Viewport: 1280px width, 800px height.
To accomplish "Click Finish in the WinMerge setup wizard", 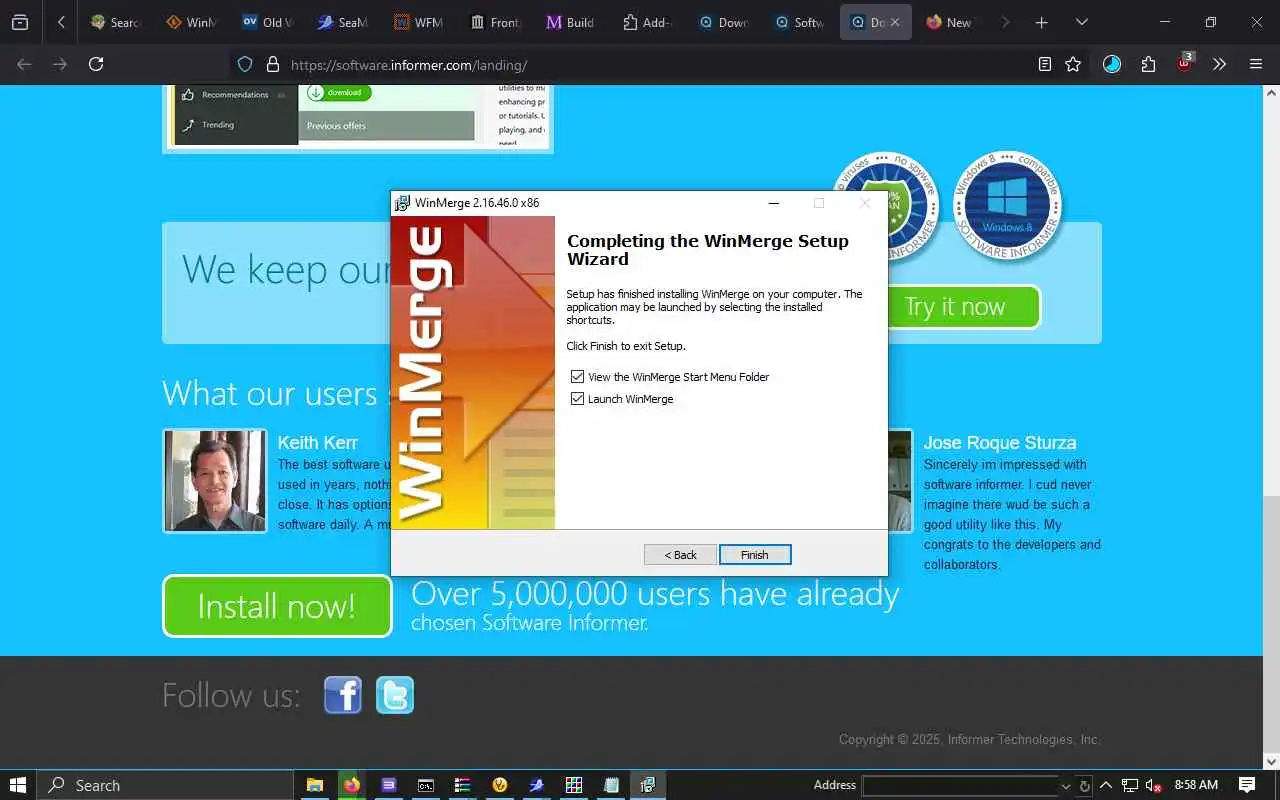I will [x=755, y=555].
